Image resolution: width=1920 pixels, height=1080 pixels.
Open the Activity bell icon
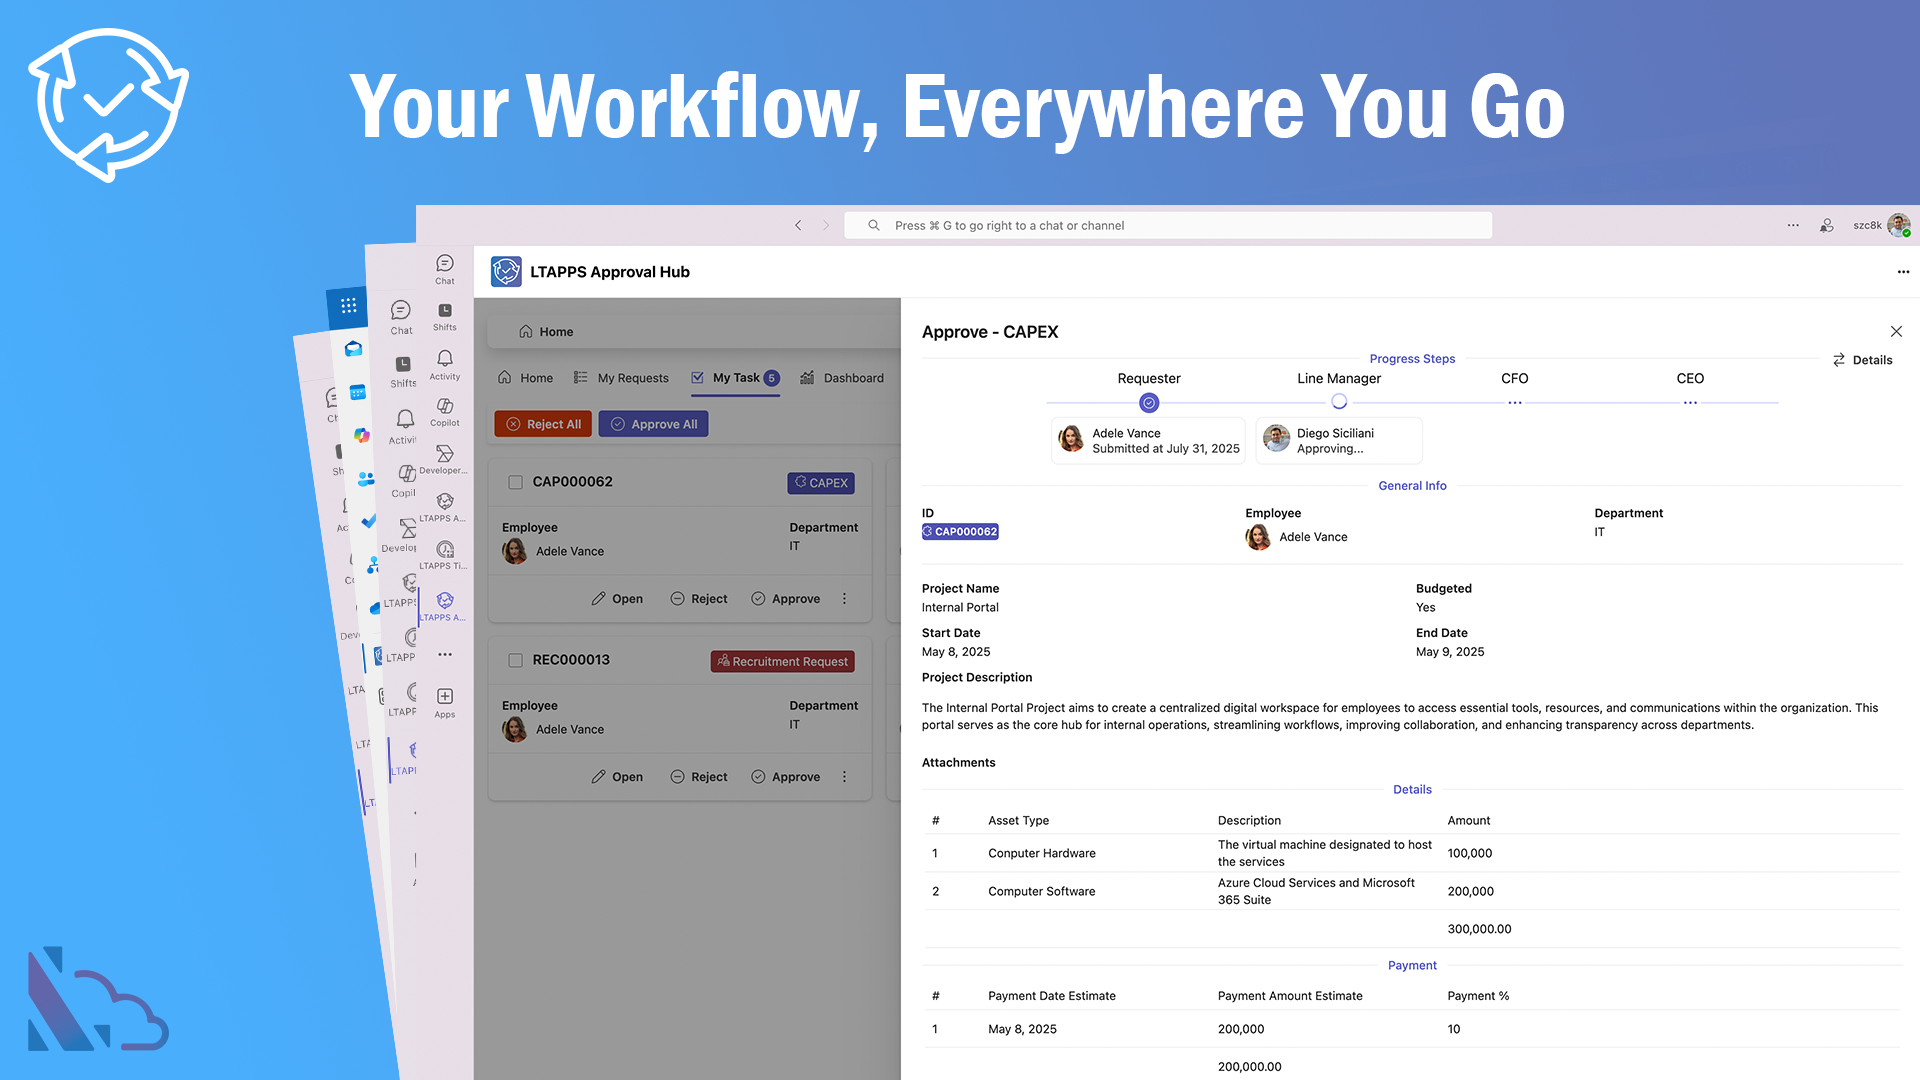445,359
